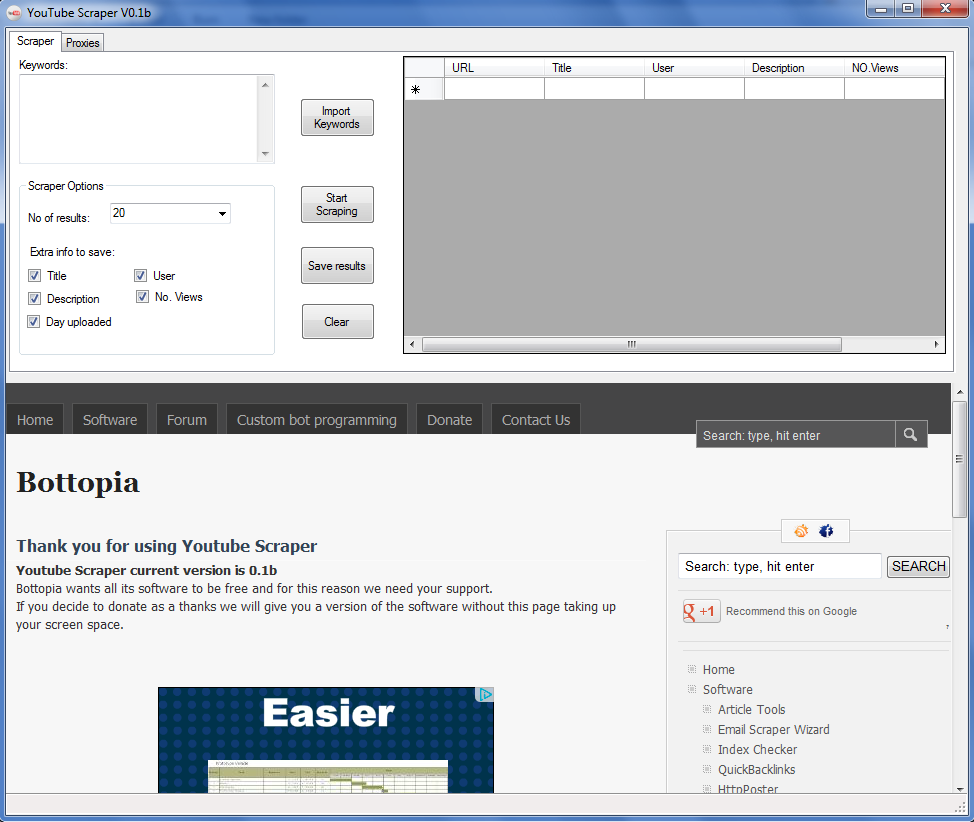Click the web page scroll up arrow
The height and width of the screenshot is (822, 974).
pos(960,393)
